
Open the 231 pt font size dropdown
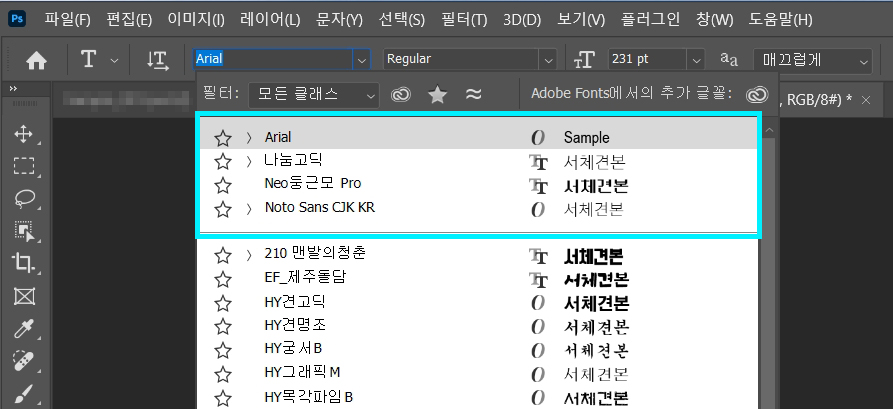(695, 59)
